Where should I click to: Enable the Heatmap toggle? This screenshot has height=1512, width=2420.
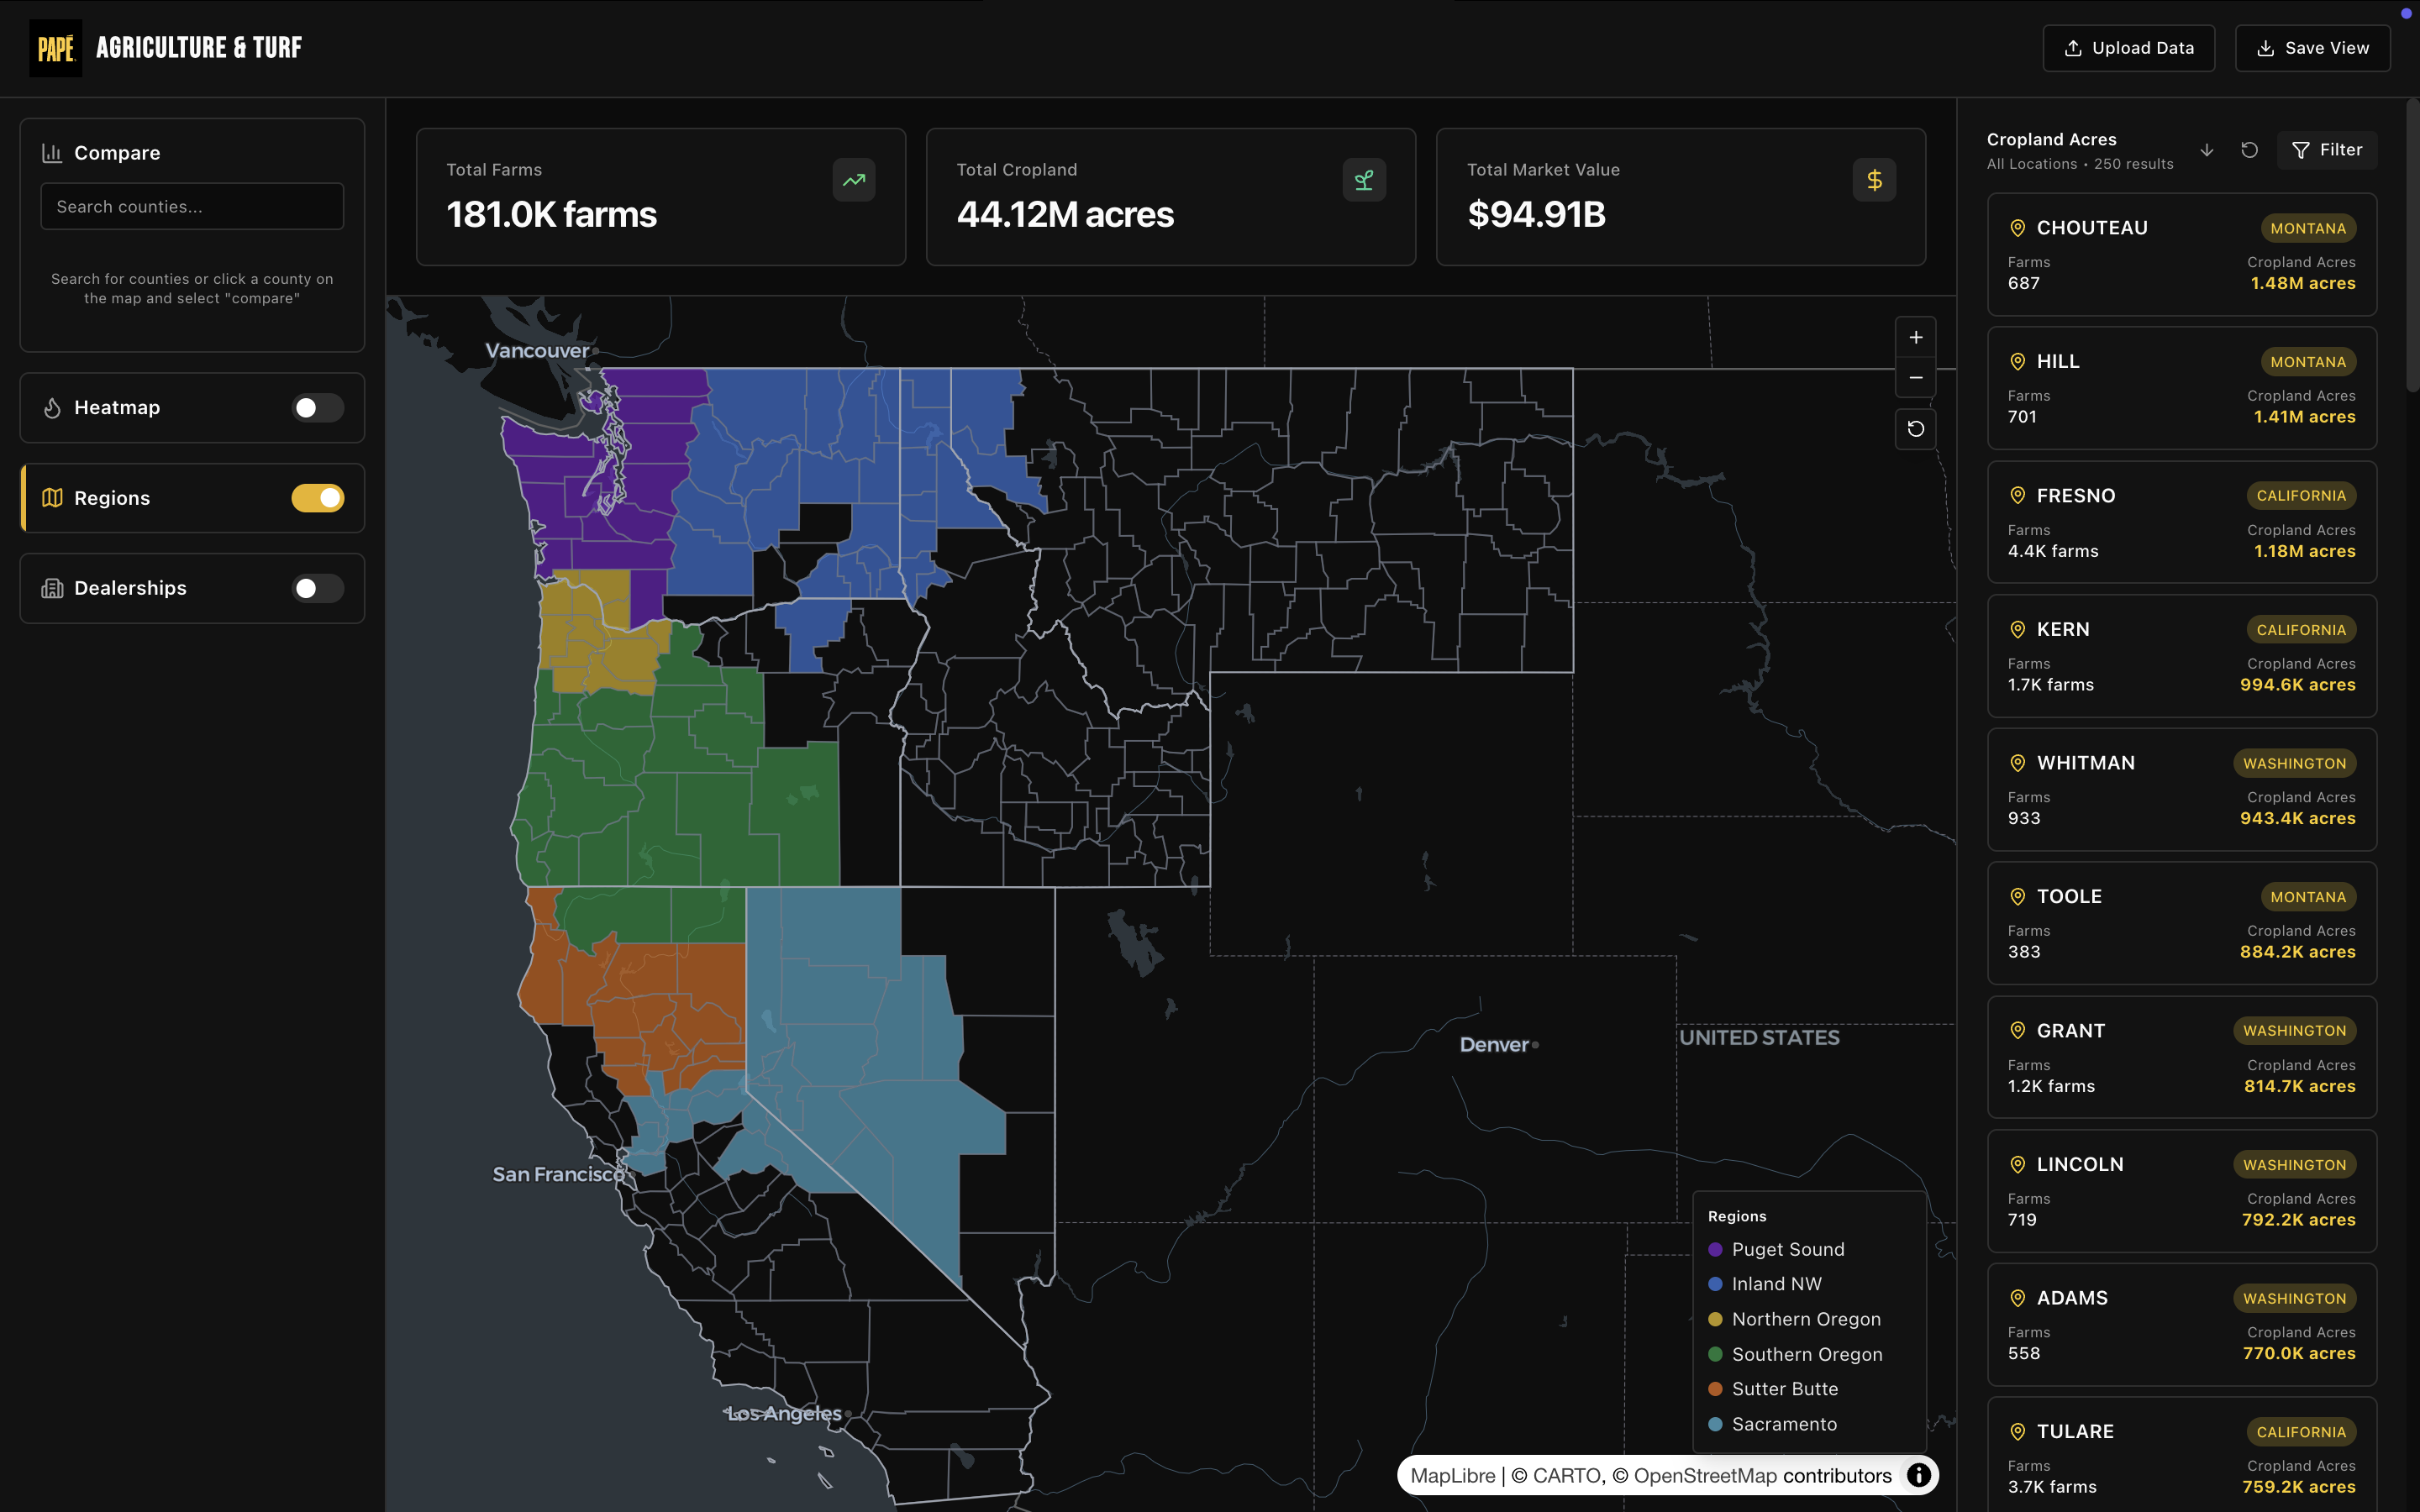pos(317,408)
